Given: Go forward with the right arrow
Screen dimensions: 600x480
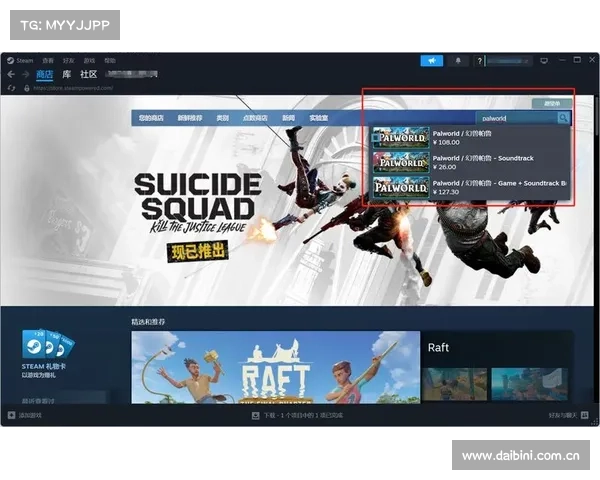Looking at the screenshot, I should click(x=26, y=74).
